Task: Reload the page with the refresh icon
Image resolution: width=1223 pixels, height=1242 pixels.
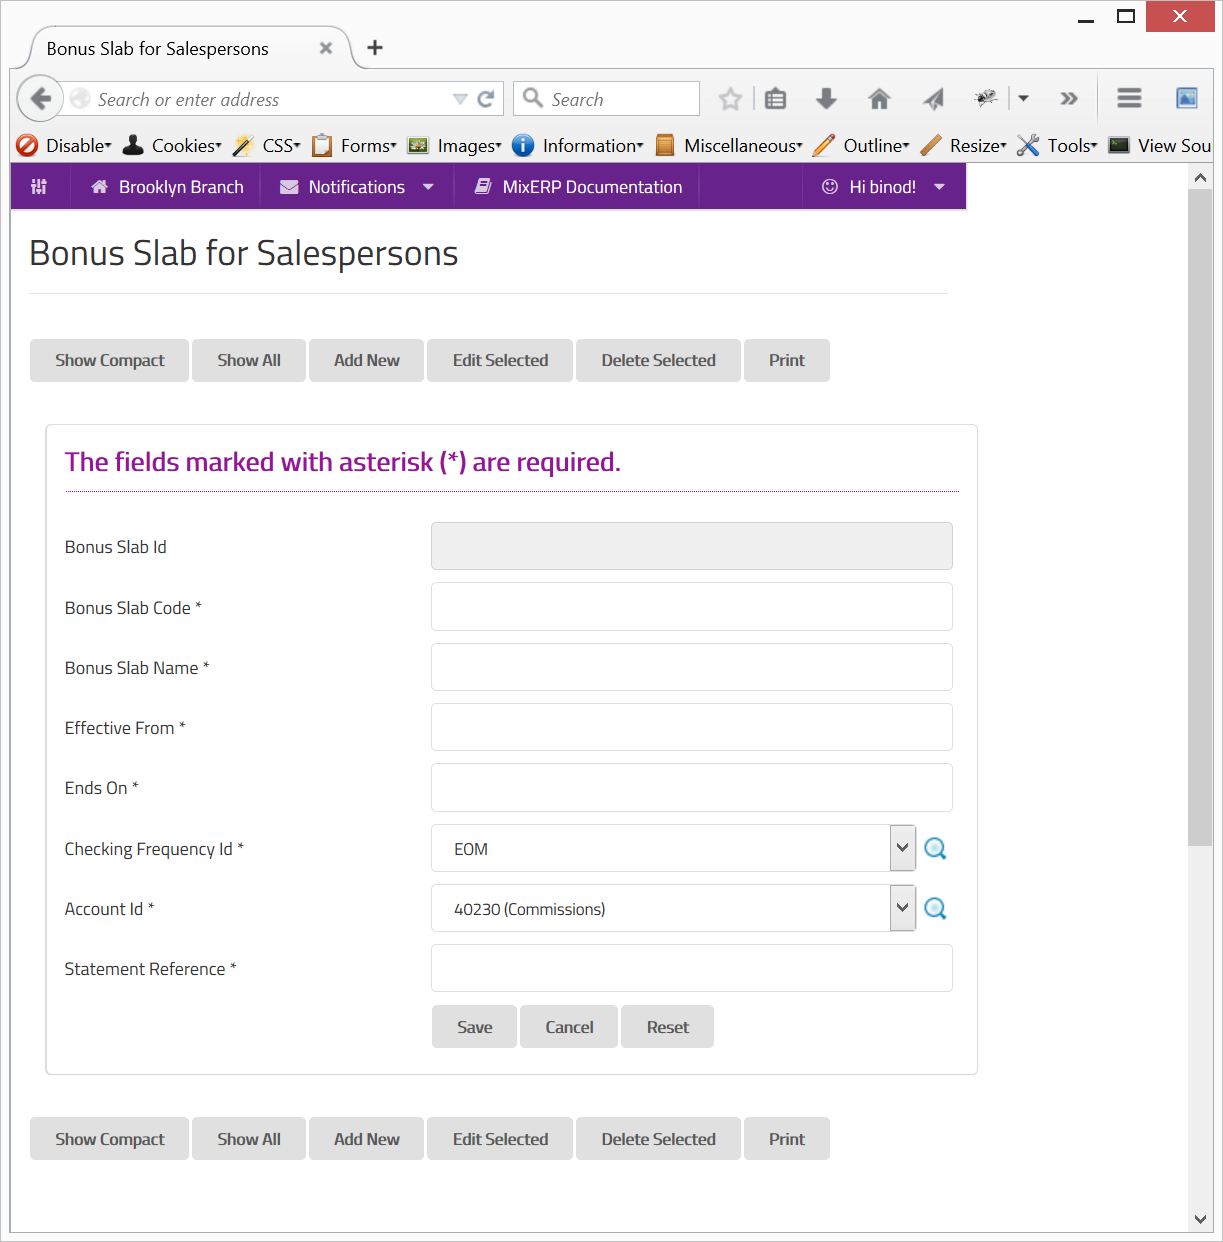Action: click(486, 99)
